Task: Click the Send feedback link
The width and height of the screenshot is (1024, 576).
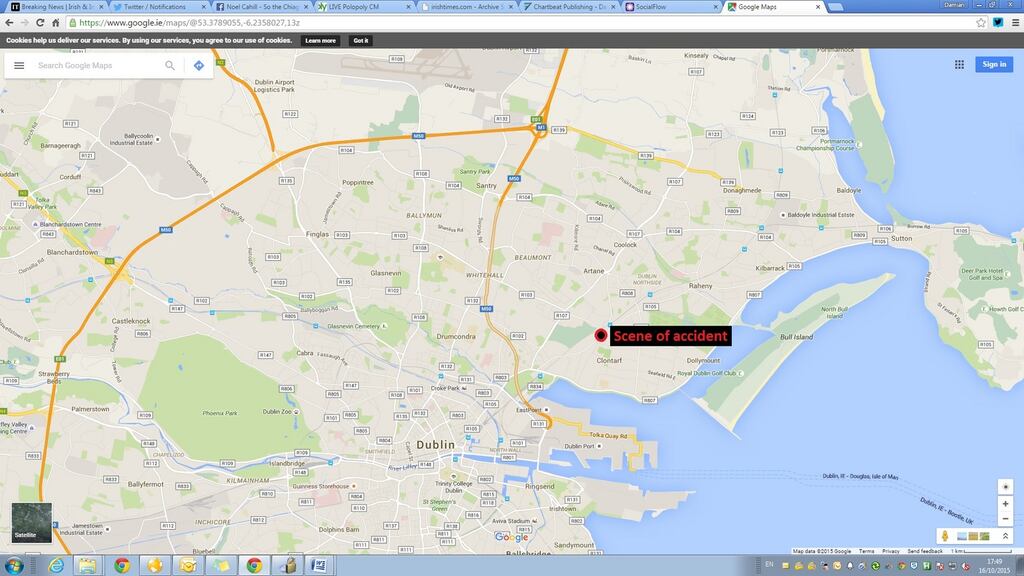Action: (925, 551)
